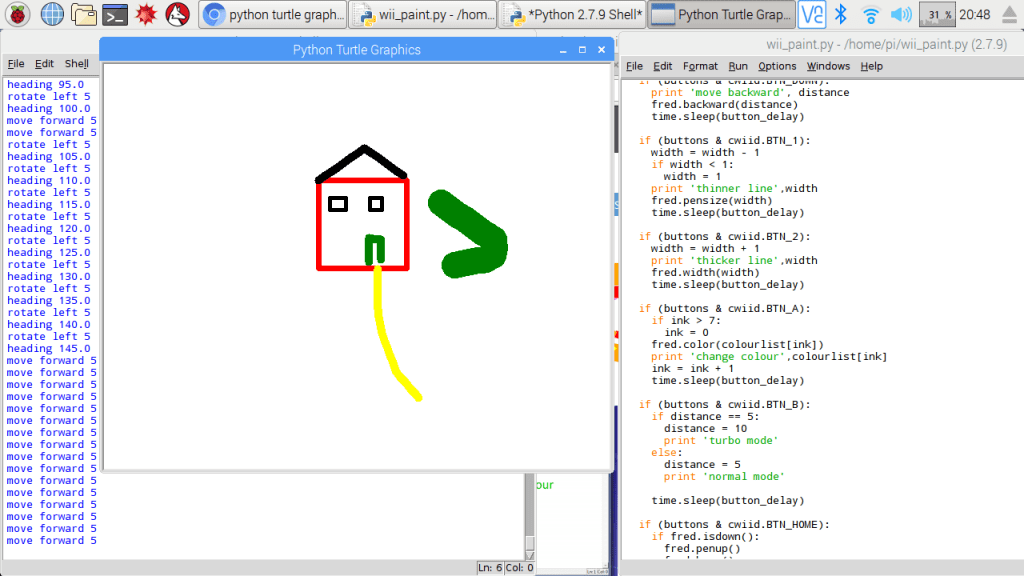
Task: Open the VNC server status icon
Action: tap(811, 14)
